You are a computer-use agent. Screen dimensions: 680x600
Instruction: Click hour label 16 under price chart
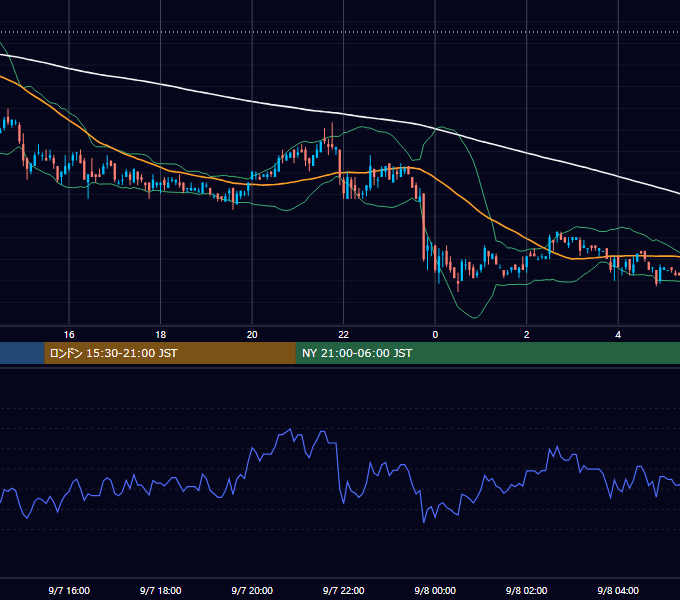(69, 335)
